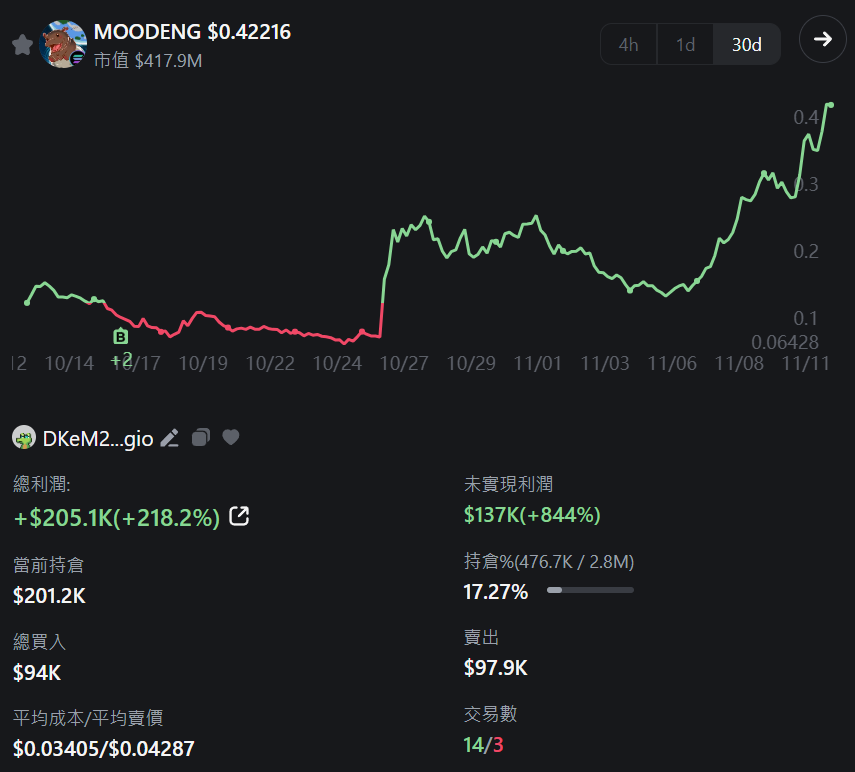Click the right arrow button
The image size is (855, 772).
tap(822, 39)
